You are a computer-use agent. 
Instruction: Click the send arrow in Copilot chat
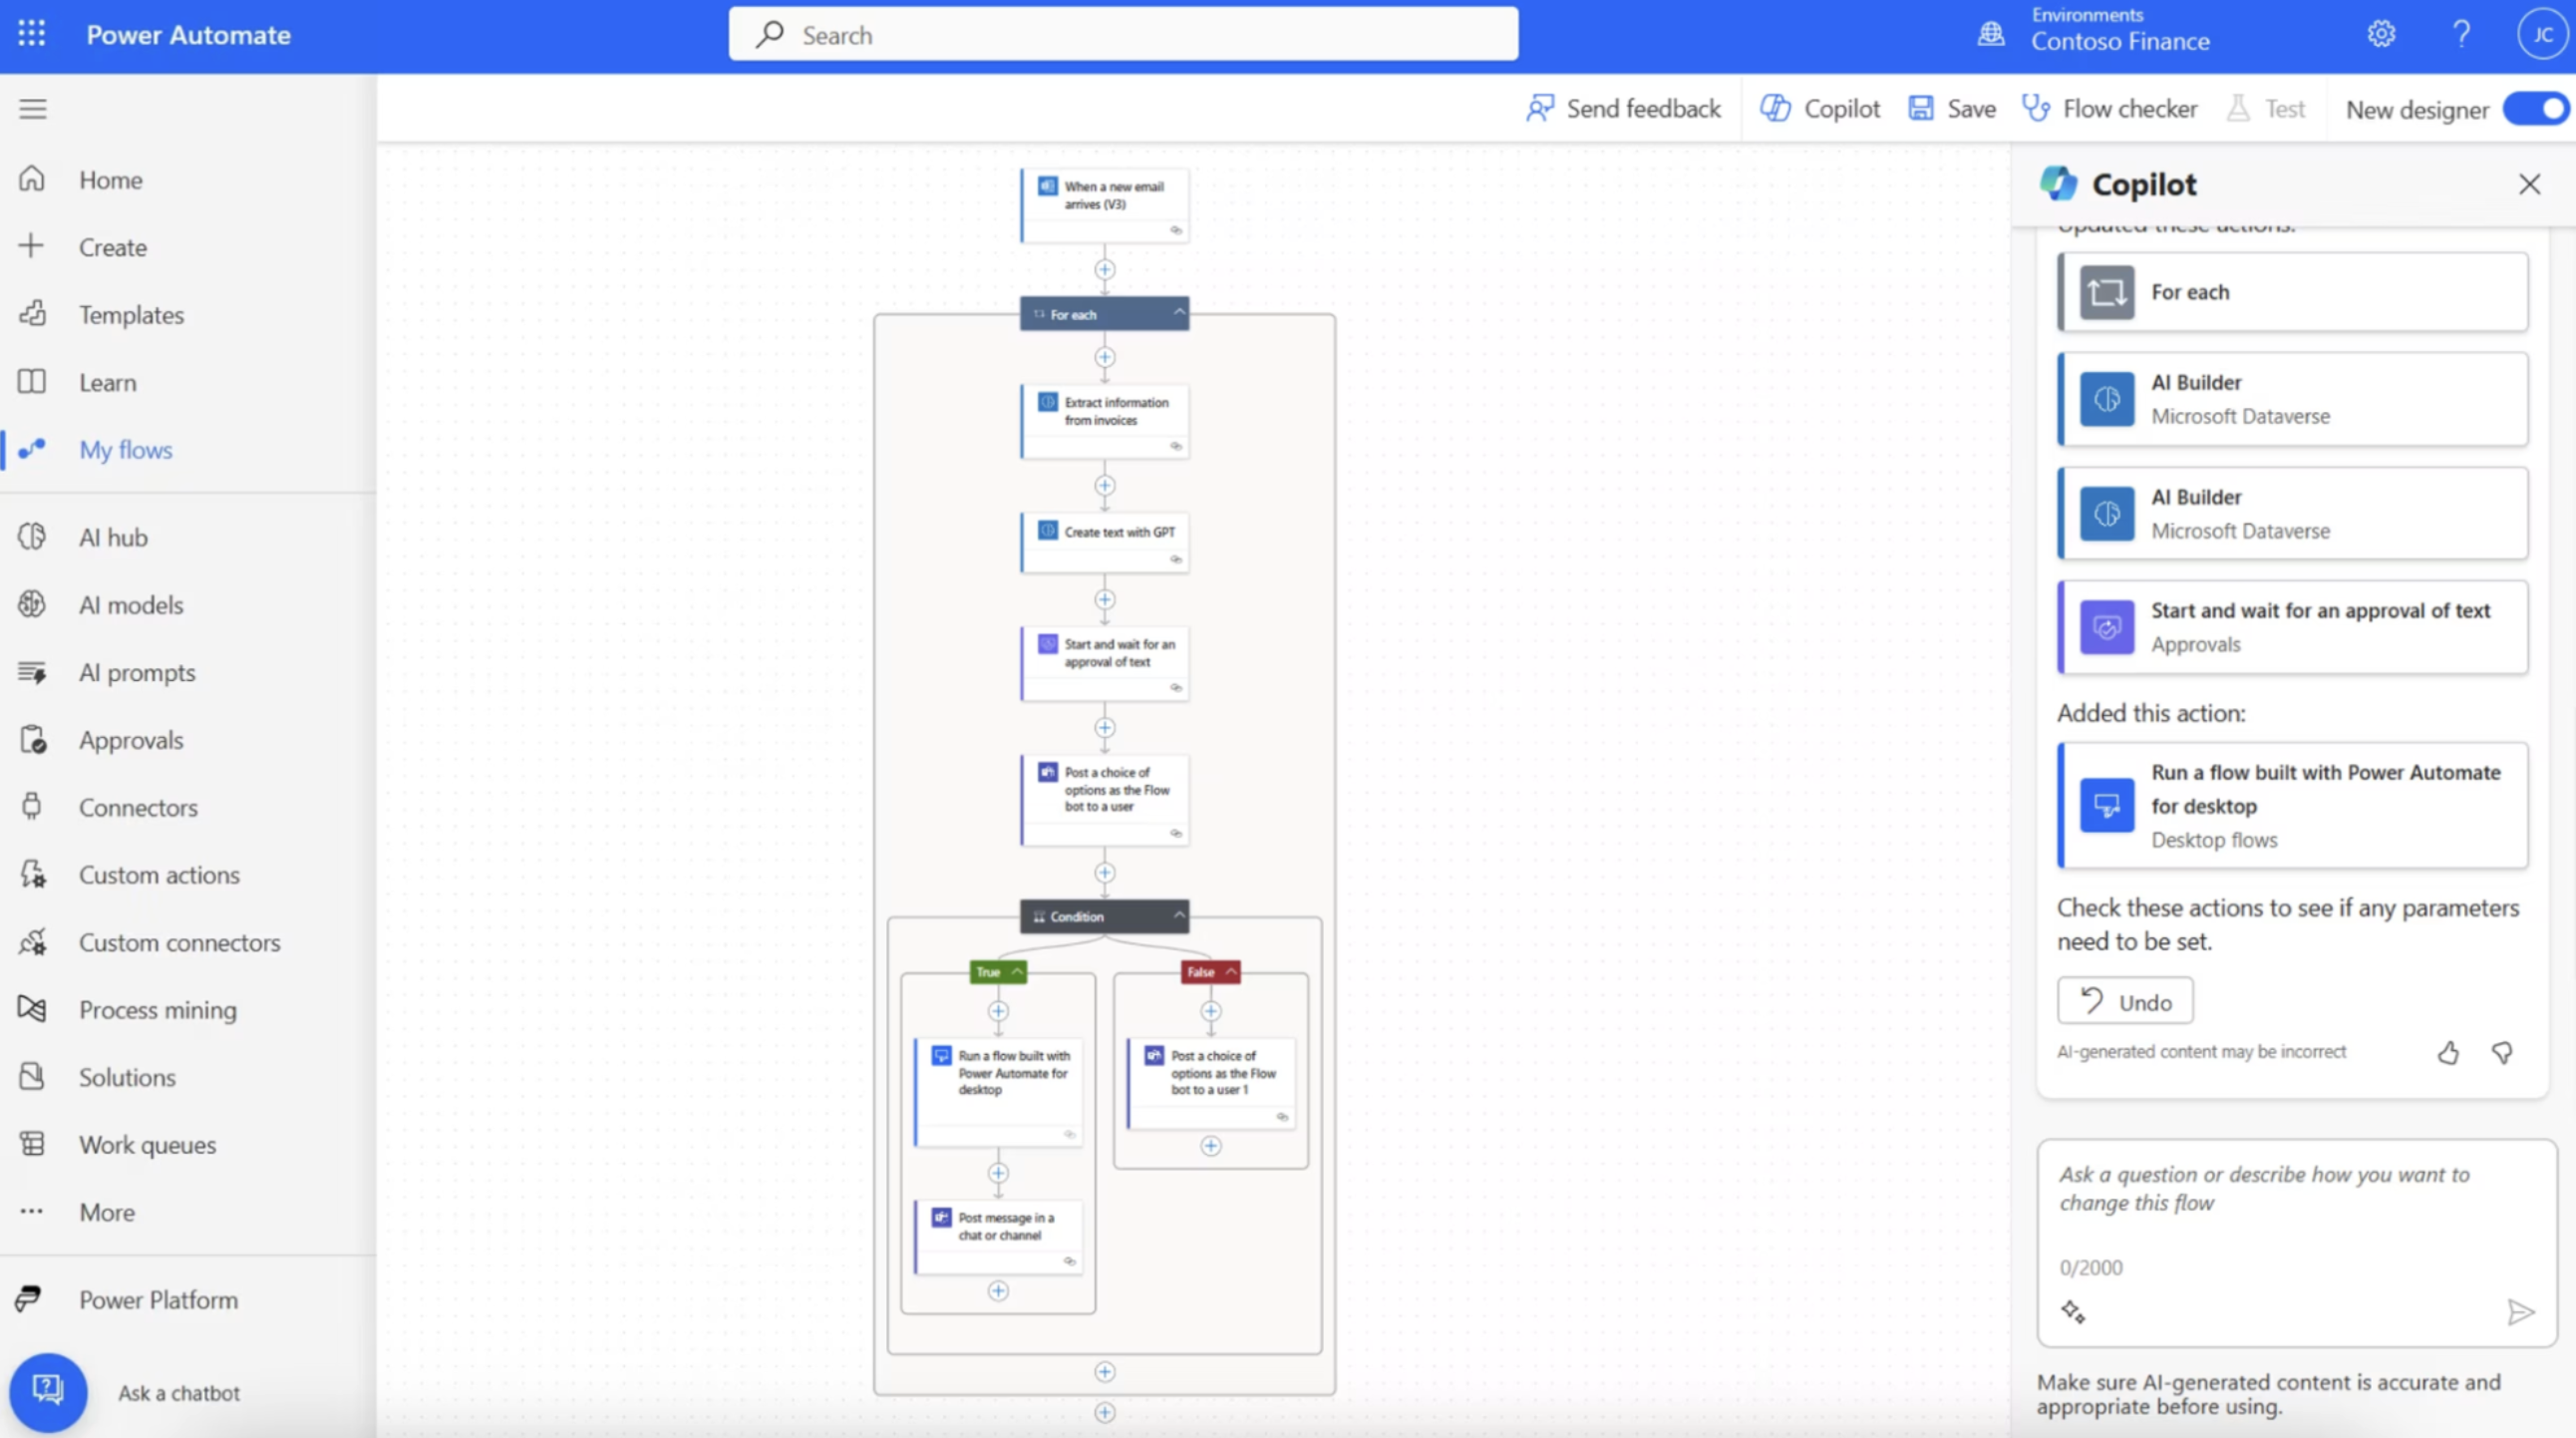[x=2521, y=1311]
